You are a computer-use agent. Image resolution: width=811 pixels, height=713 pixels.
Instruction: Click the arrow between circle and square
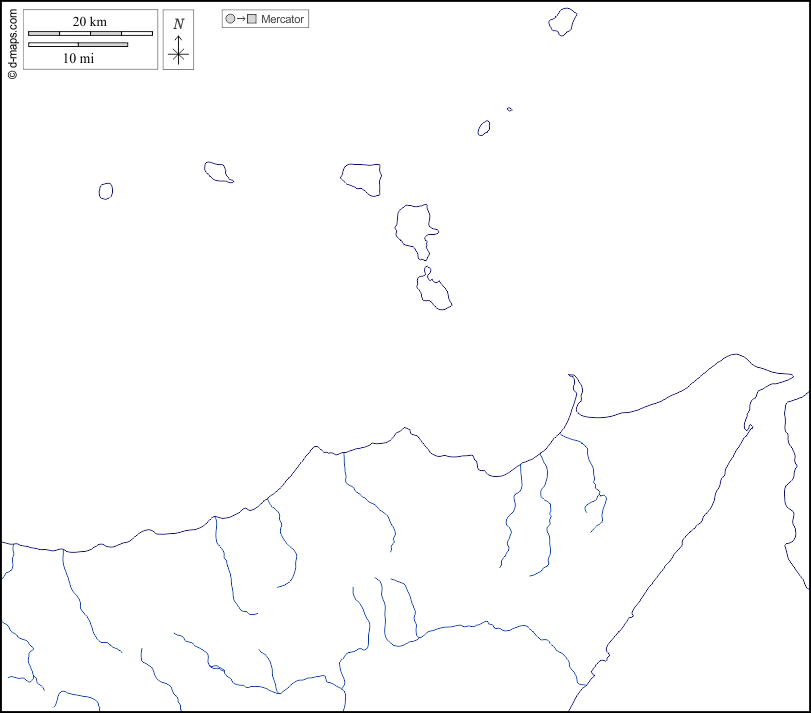241,19
